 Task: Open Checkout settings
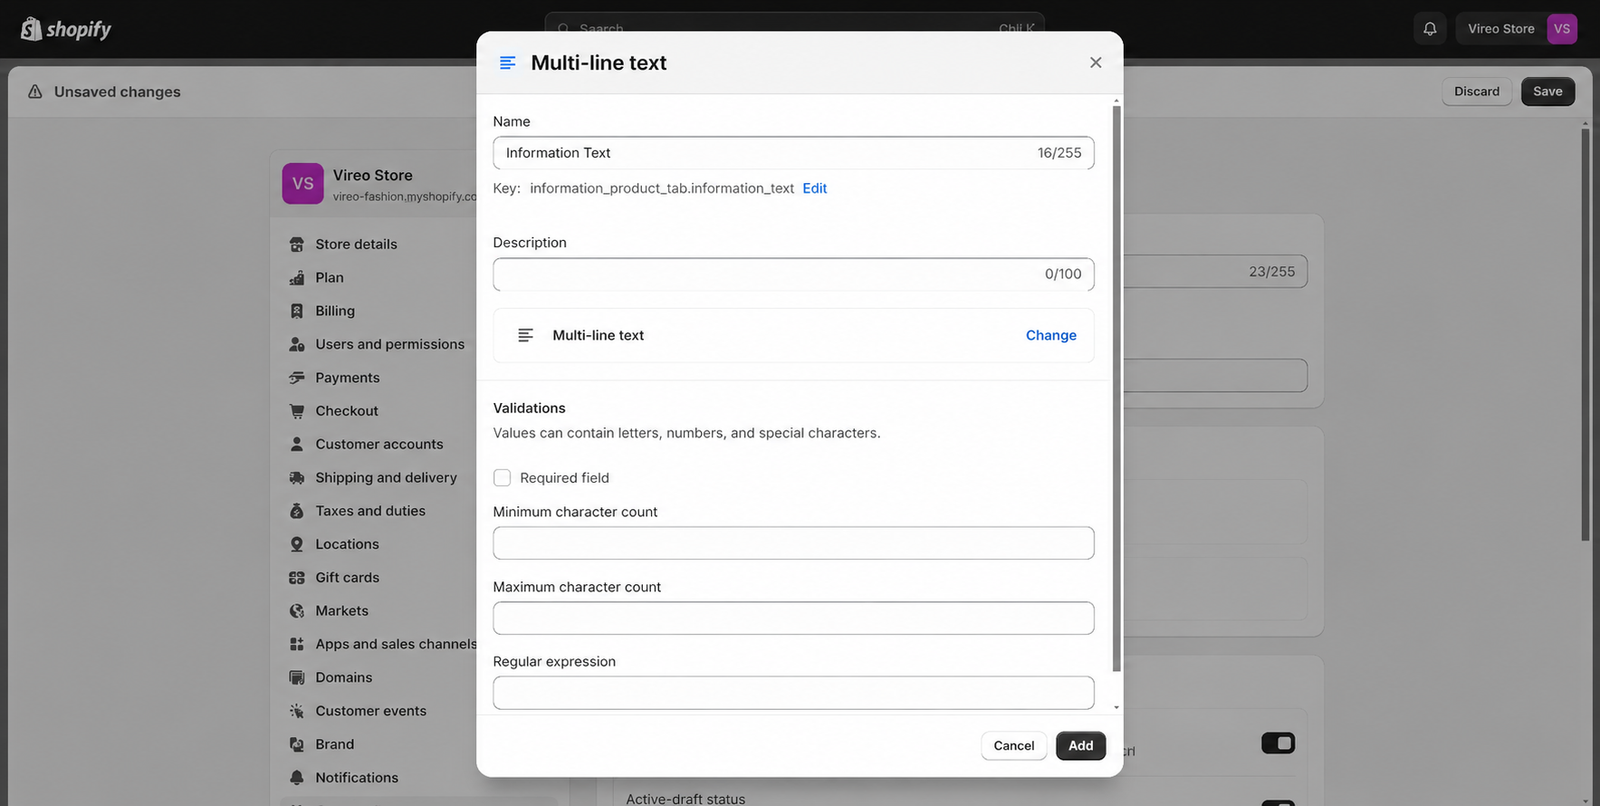[347, 411]
